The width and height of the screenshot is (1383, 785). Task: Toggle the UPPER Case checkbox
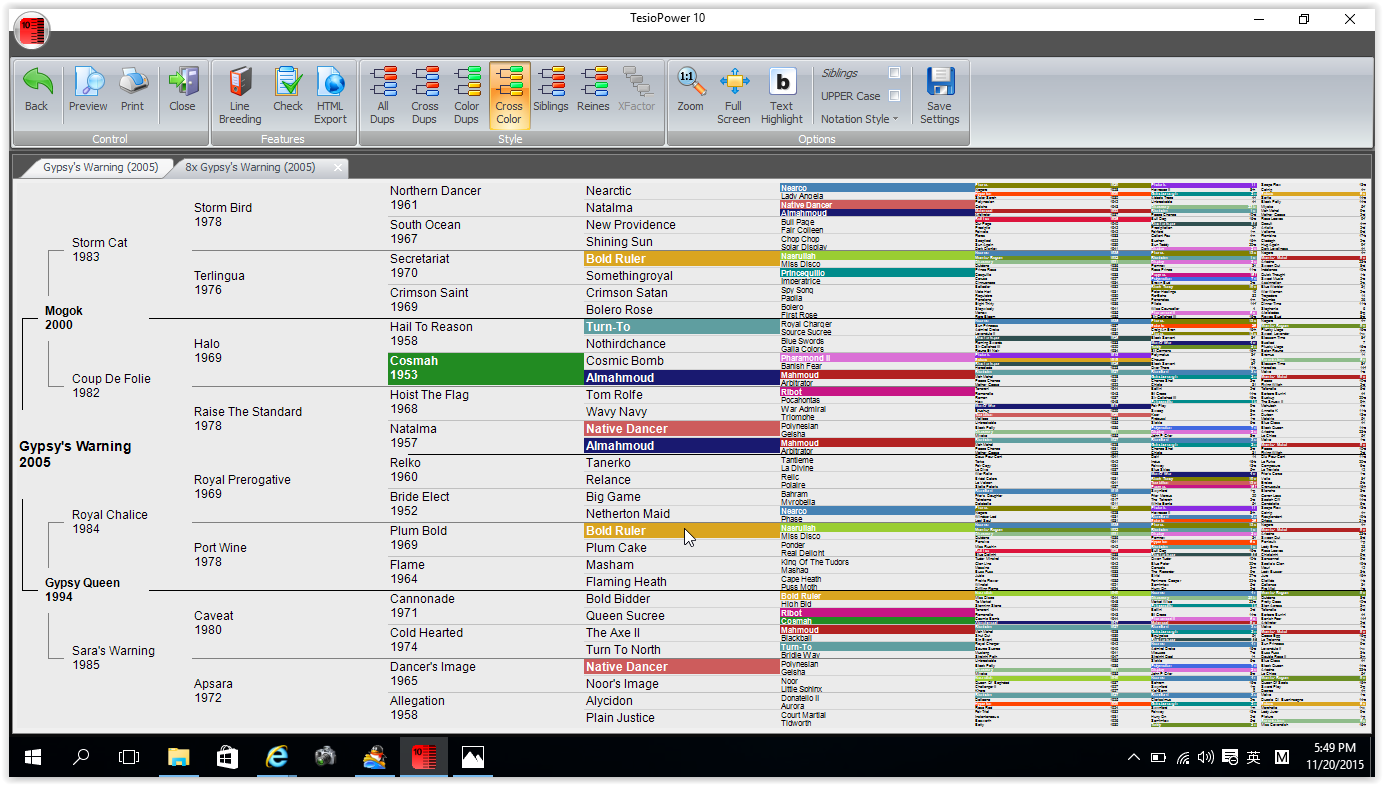[x=894, y=96]
